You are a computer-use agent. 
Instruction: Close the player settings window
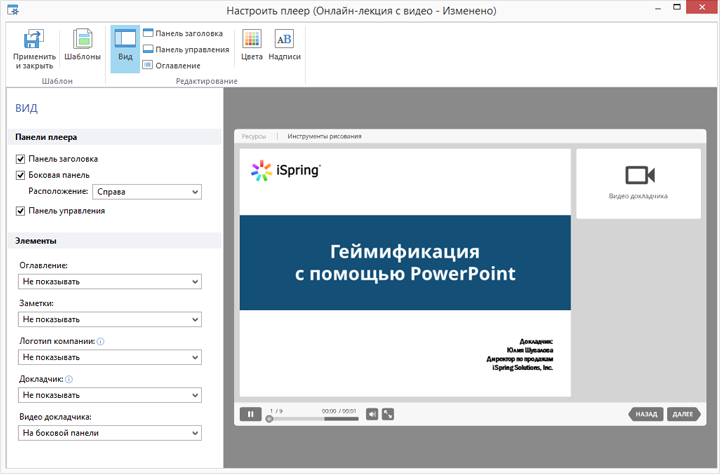702,7
